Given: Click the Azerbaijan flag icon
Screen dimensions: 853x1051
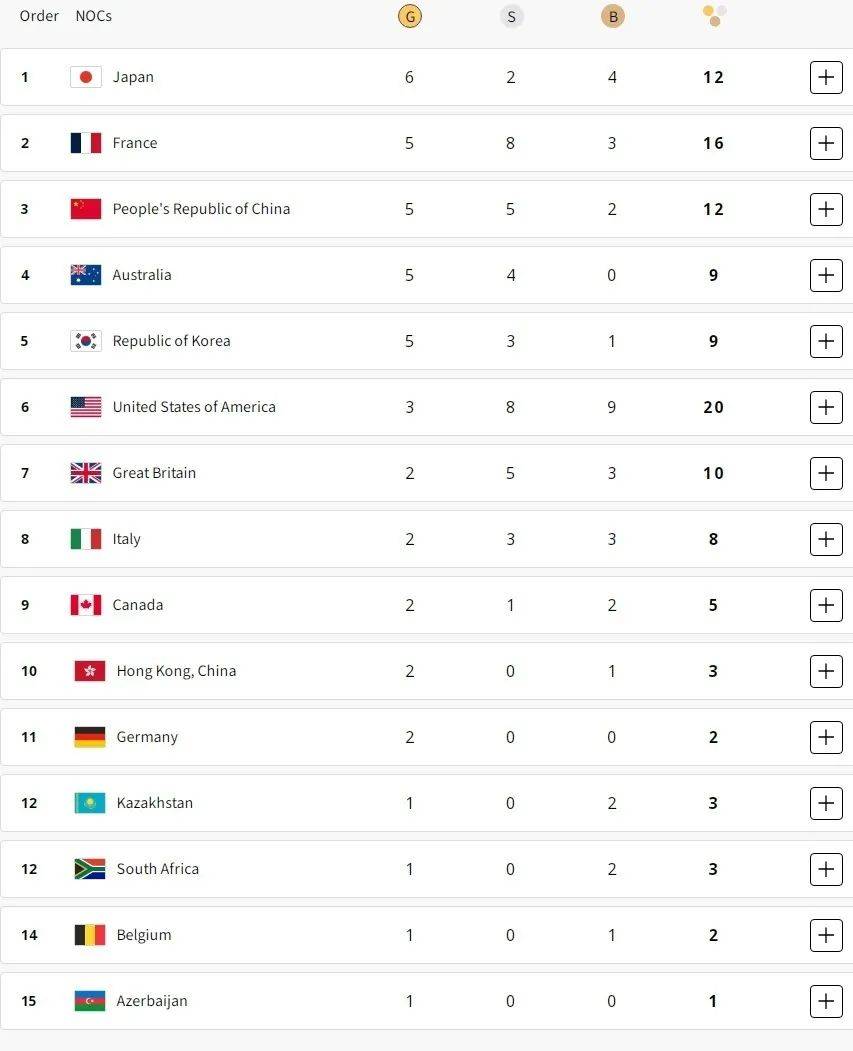Looking at the screenshot, I should [x=90, y=1001].
